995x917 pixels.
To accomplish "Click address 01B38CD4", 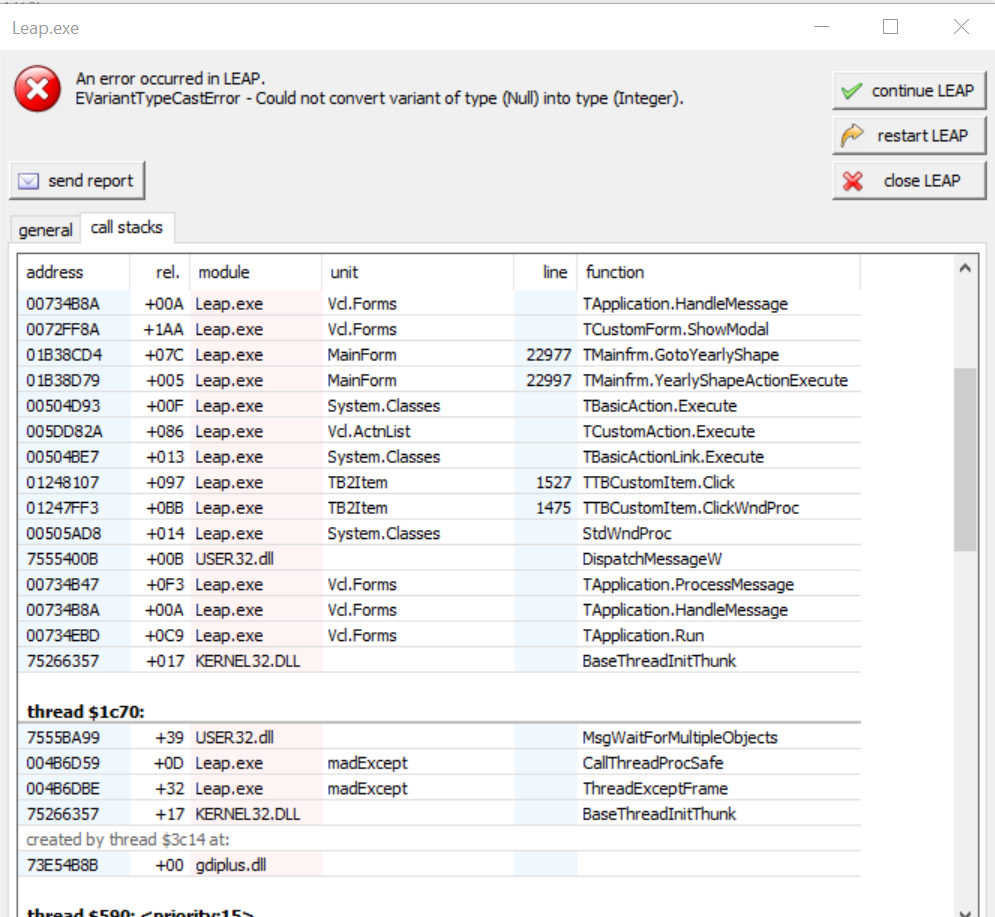I will 64,355.
